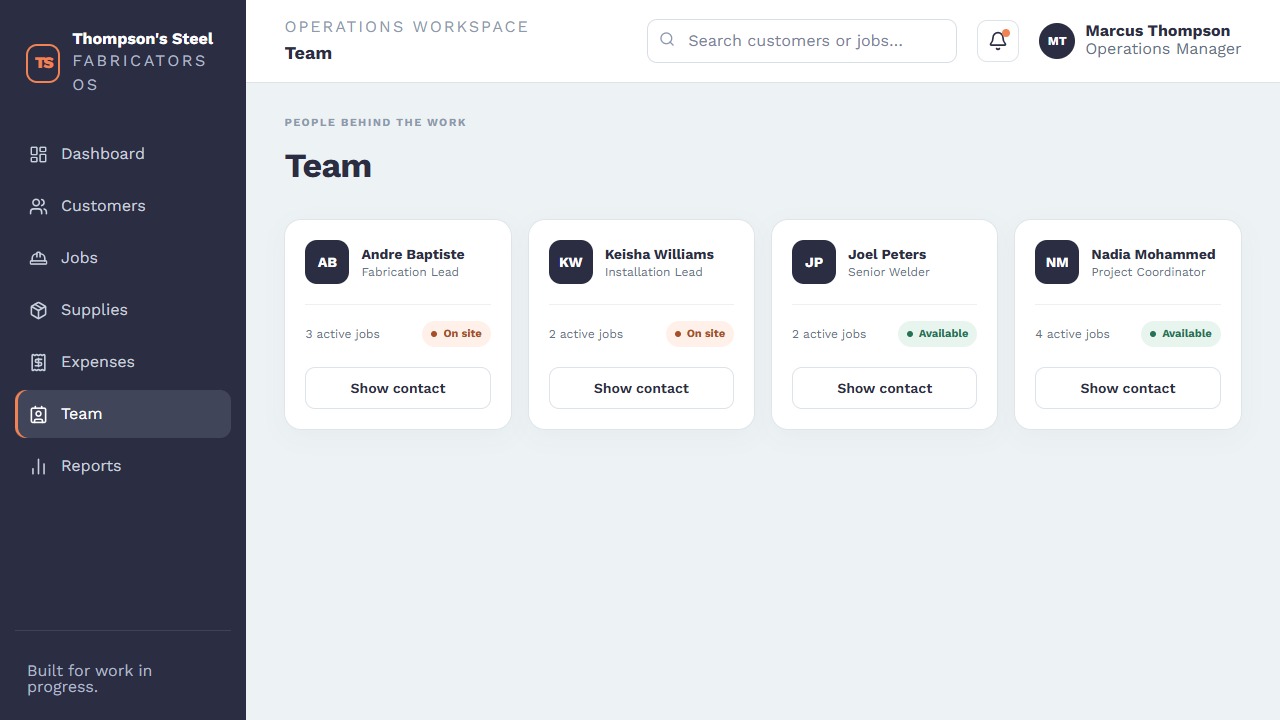
Task: Navigate to Supplies
Action: [123, 310]
